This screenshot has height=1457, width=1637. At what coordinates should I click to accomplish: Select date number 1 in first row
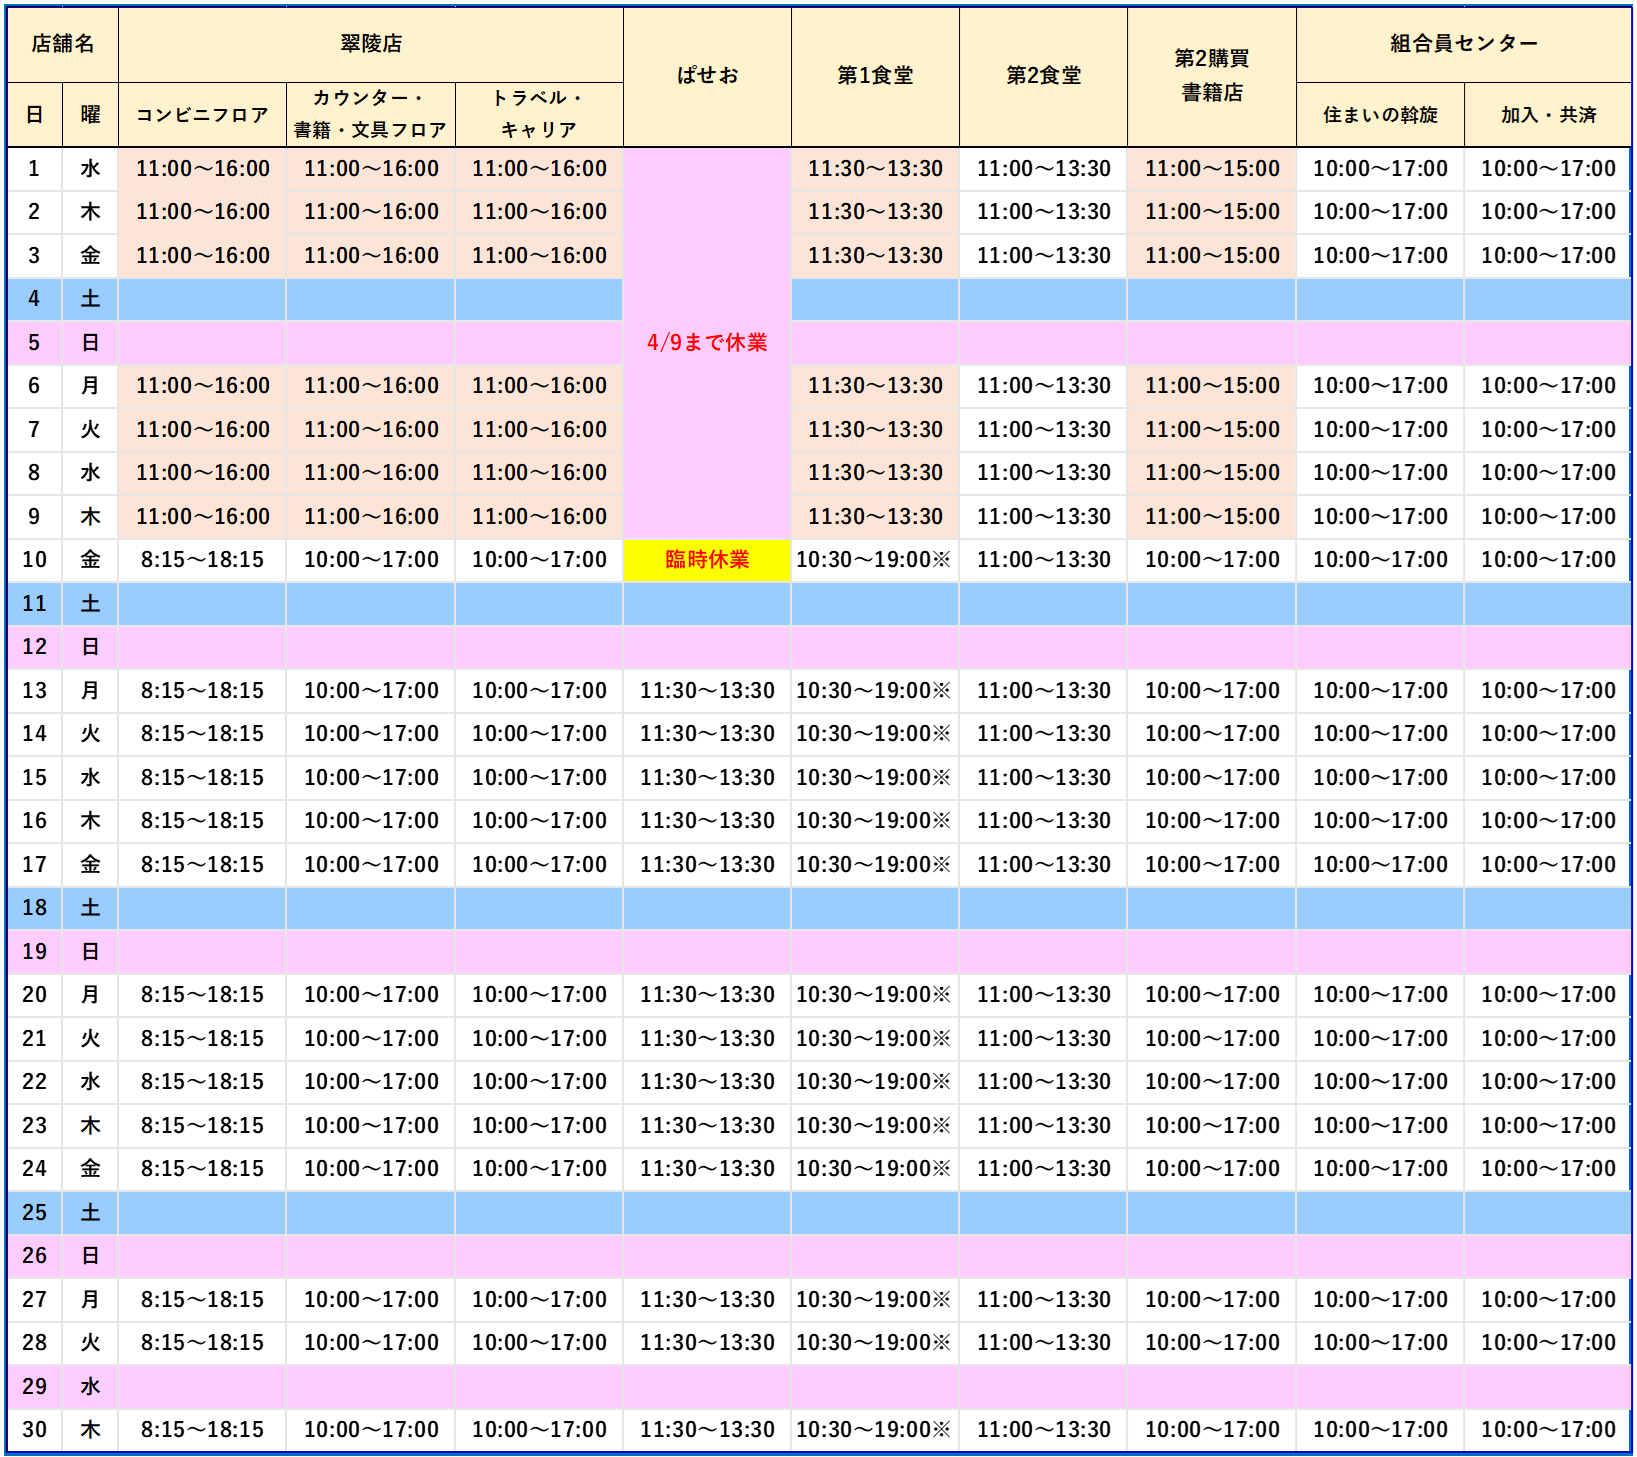[x=34, y=169]
